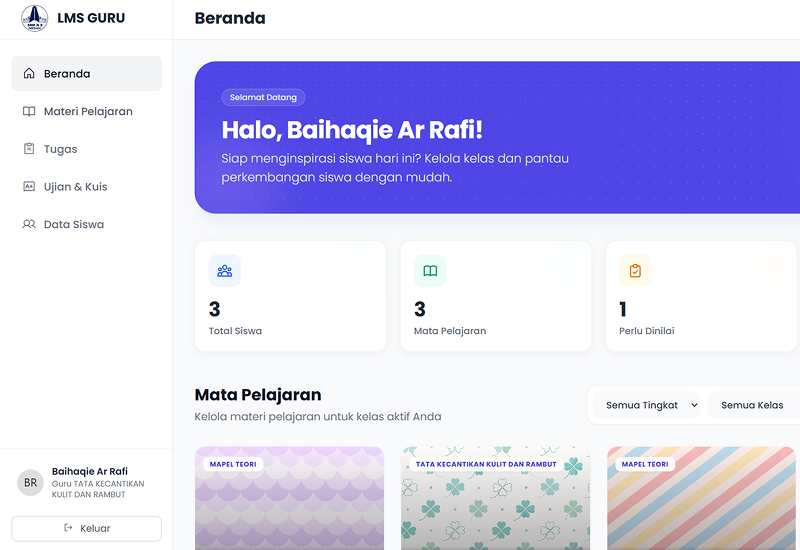
Task: Open the Semua Tingkat dropdown
Action: pos(646,405)
